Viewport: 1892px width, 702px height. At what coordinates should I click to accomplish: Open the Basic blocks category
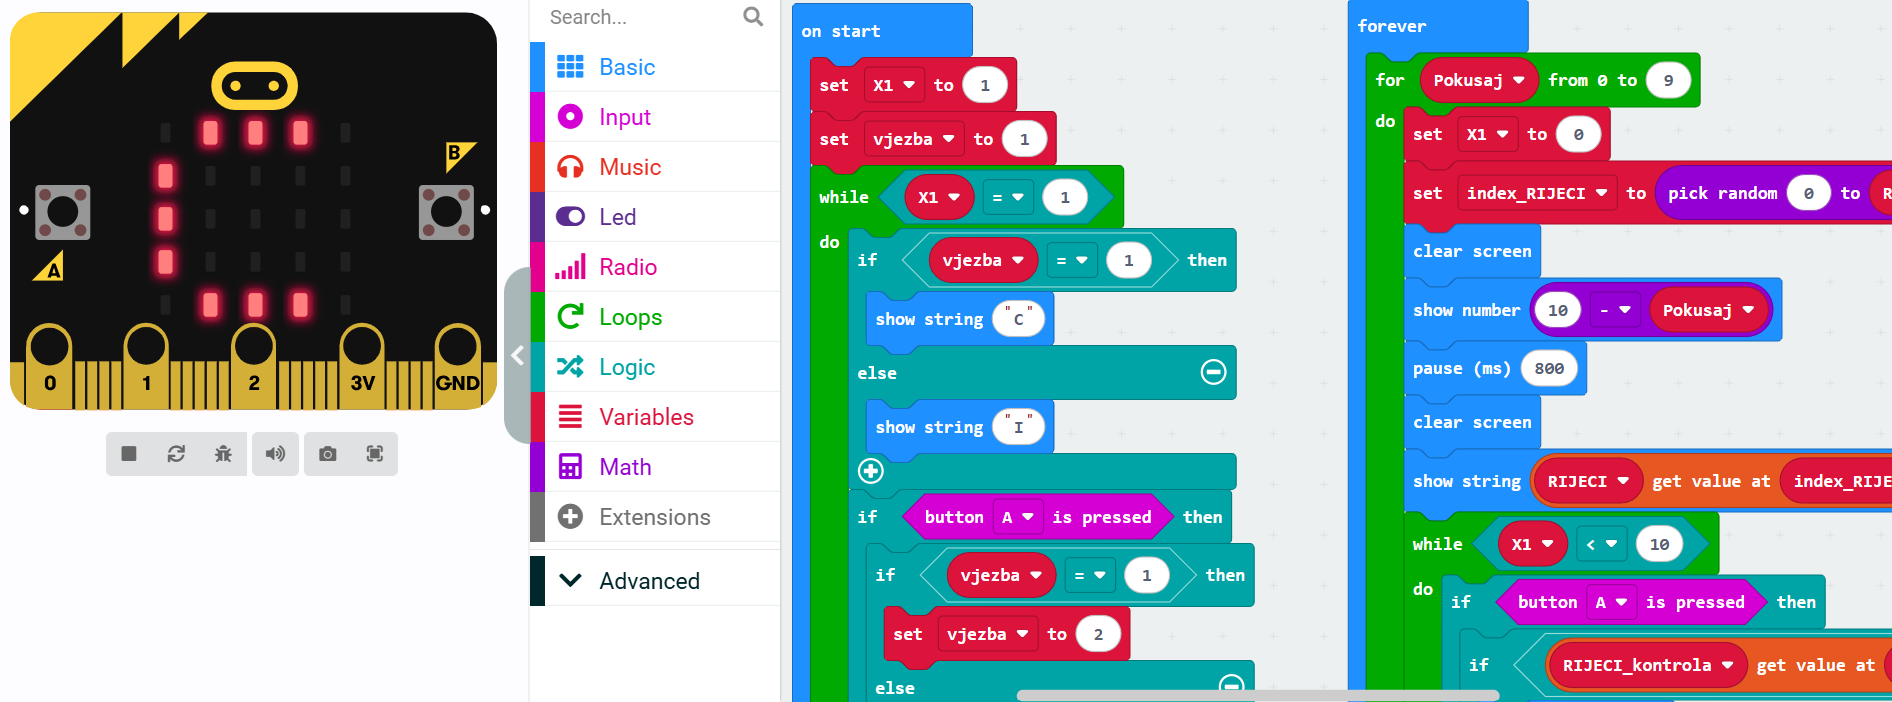coord(627,67)
